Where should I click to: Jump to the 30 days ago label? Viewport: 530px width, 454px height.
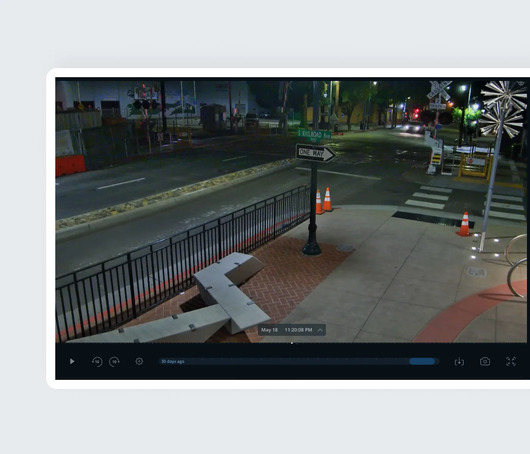[x=173, y=361]
